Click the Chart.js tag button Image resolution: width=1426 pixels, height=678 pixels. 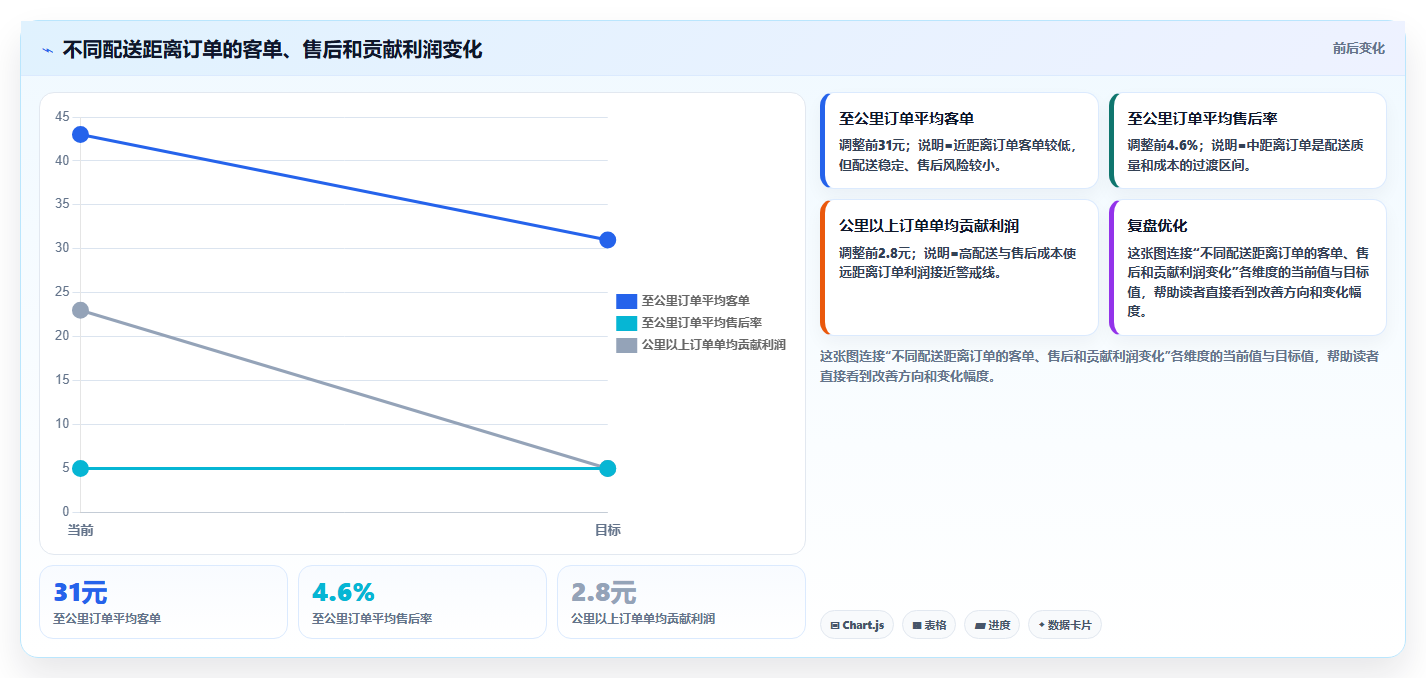(x=856, y=625)
